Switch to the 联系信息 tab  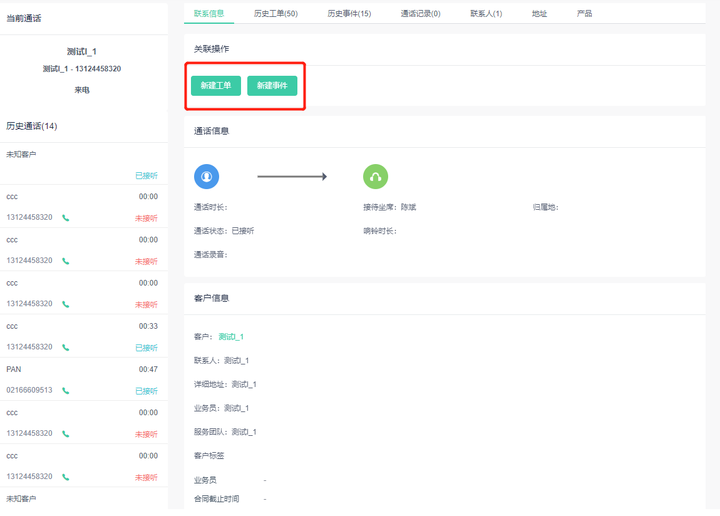(x=209, y=13)
